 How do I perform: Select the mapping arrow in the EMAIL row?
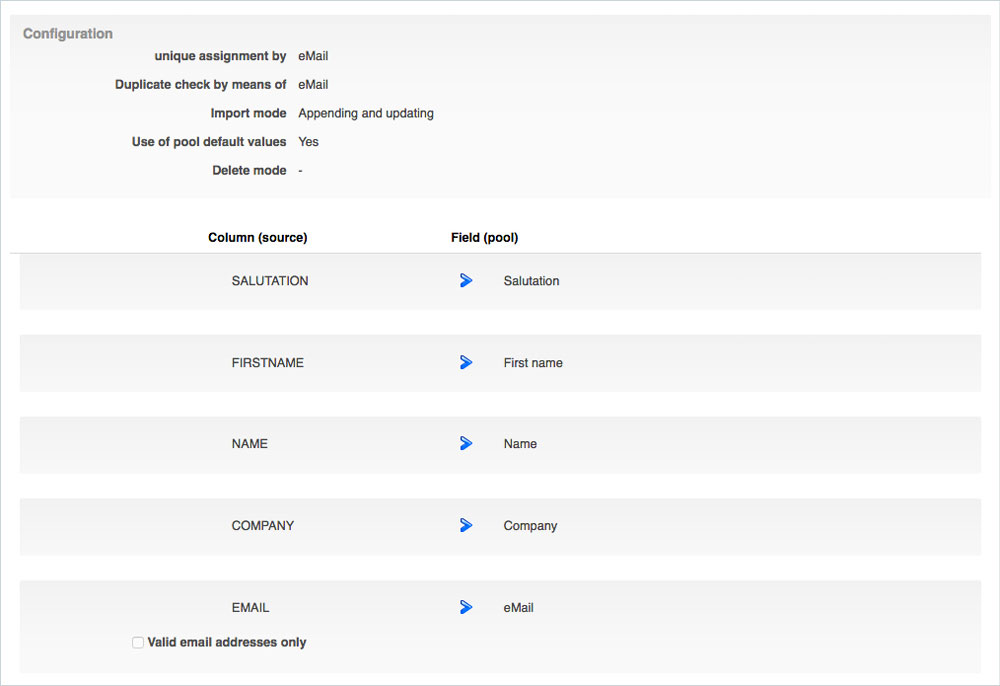point(466,607)
